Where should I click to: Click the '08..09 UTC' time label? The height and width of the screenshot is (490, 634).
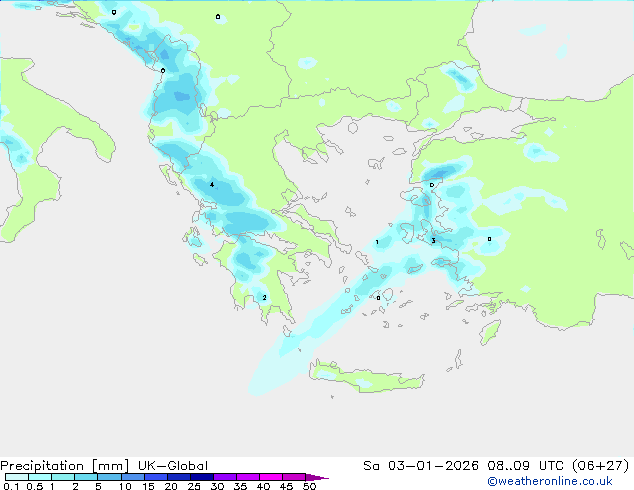point(526,466)
